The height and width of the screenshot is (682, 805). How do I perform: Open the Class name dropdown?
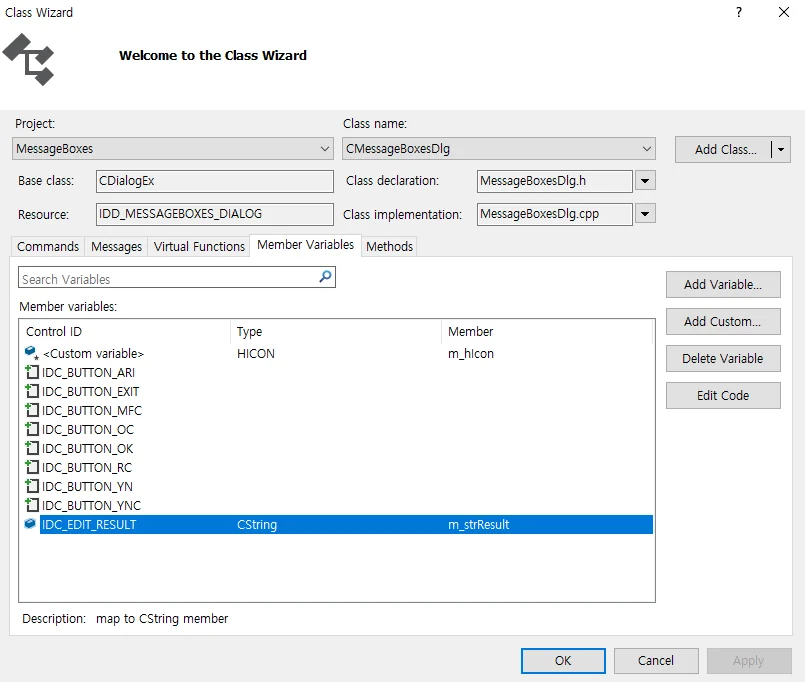[x=646, y=149]
